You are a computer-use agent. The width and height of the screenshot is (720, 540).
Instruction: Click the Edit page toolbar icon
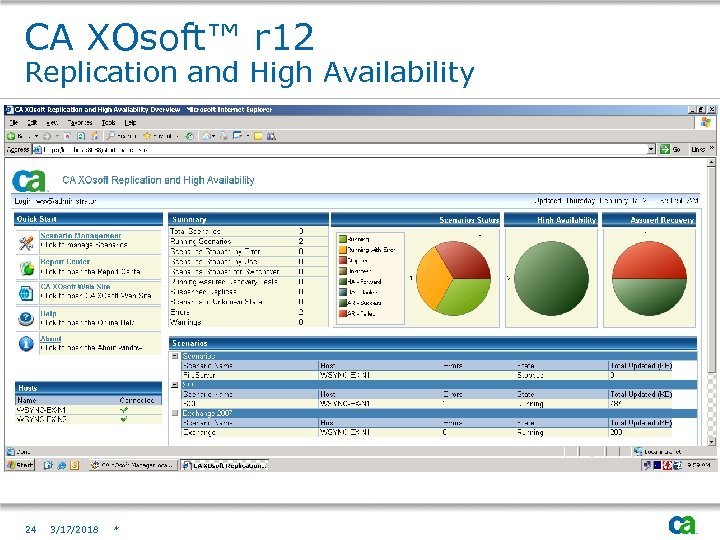click(237, 136)
